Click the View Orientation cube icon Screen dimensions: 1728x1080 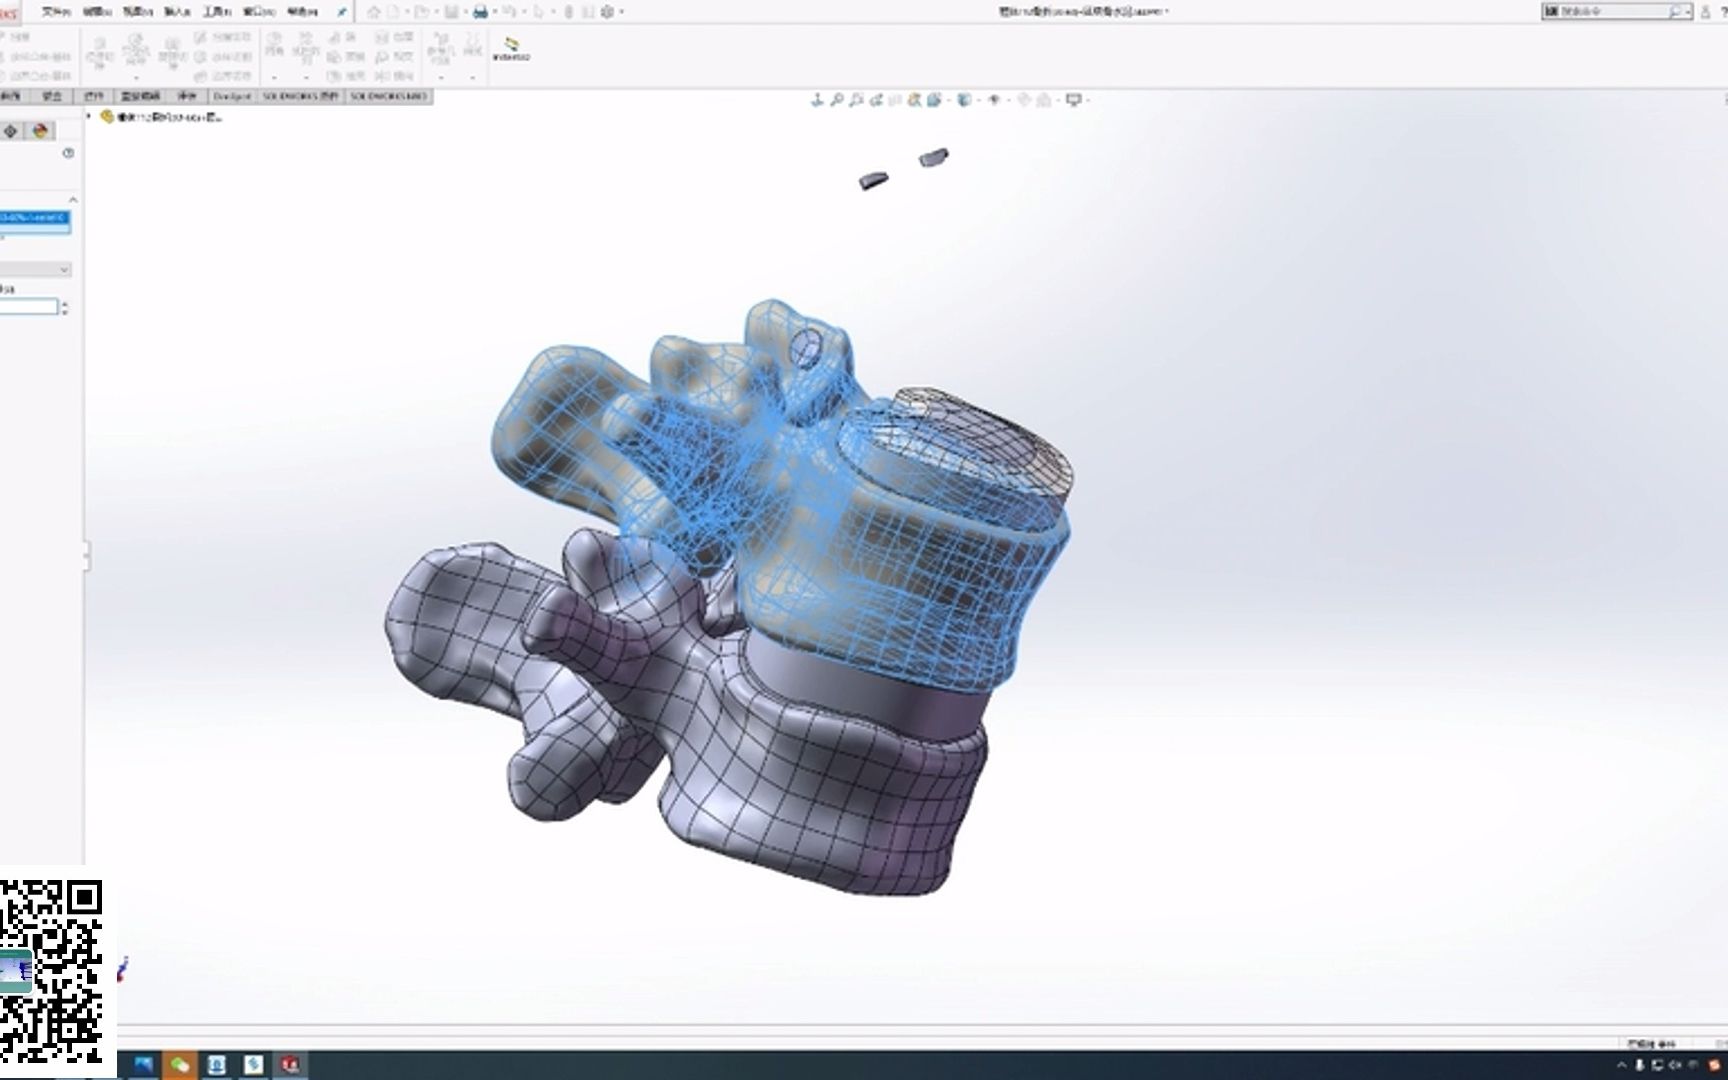point(935,99)
